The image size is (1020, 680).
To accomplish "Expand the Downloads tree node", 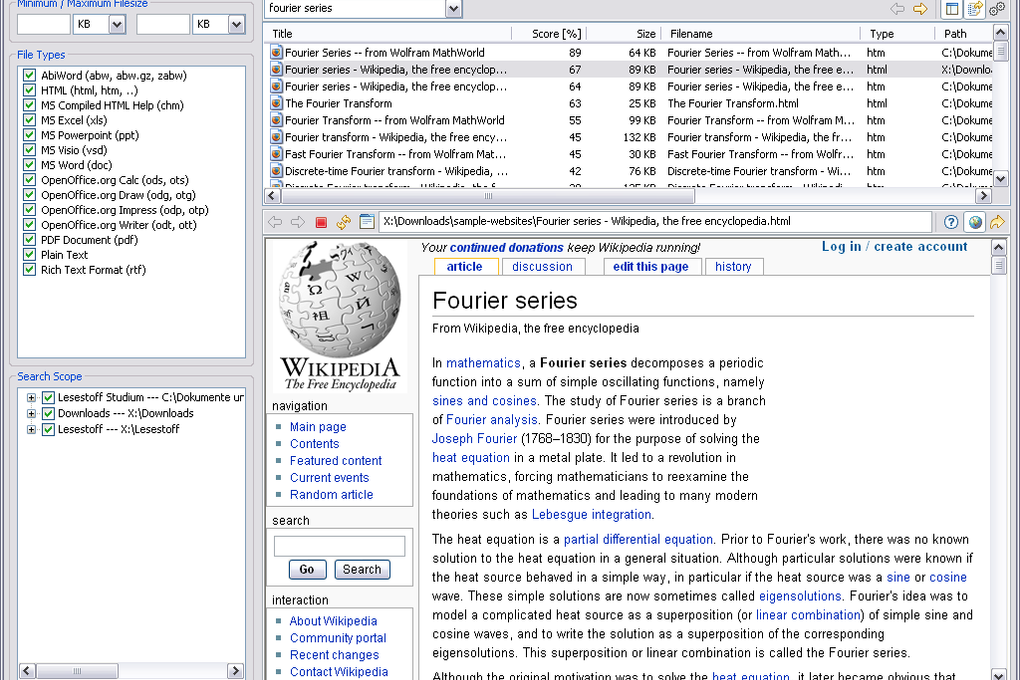I will pyautogui.click(x=31, y=413).
